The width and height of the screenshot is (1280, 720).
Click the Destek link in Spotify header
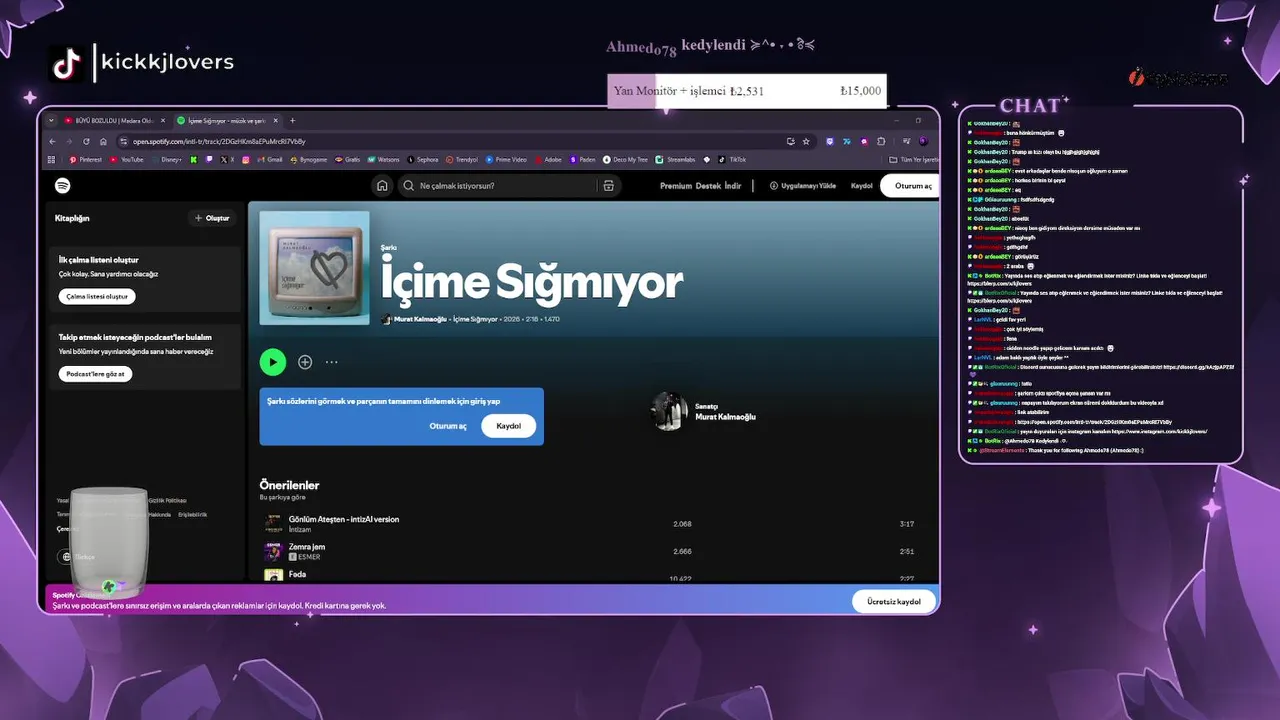click(x=708, y=186)
